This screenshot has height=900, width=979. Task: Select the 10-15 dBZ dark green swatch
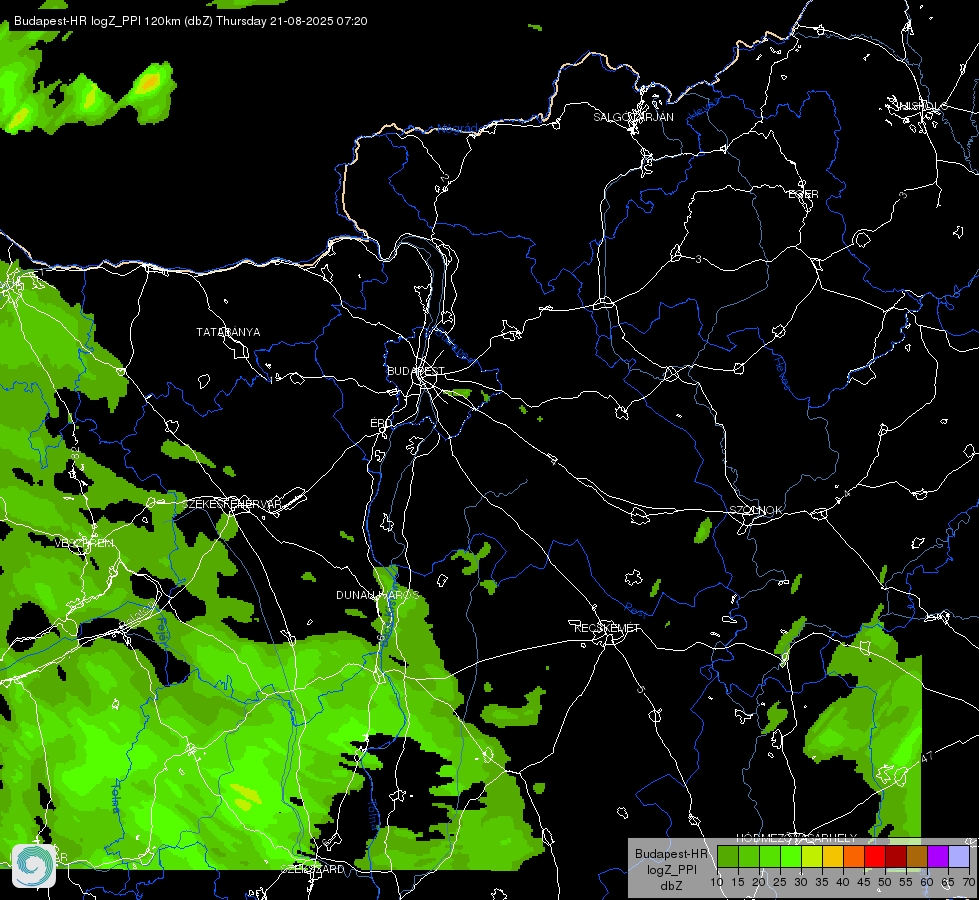[x=728, y=856]
